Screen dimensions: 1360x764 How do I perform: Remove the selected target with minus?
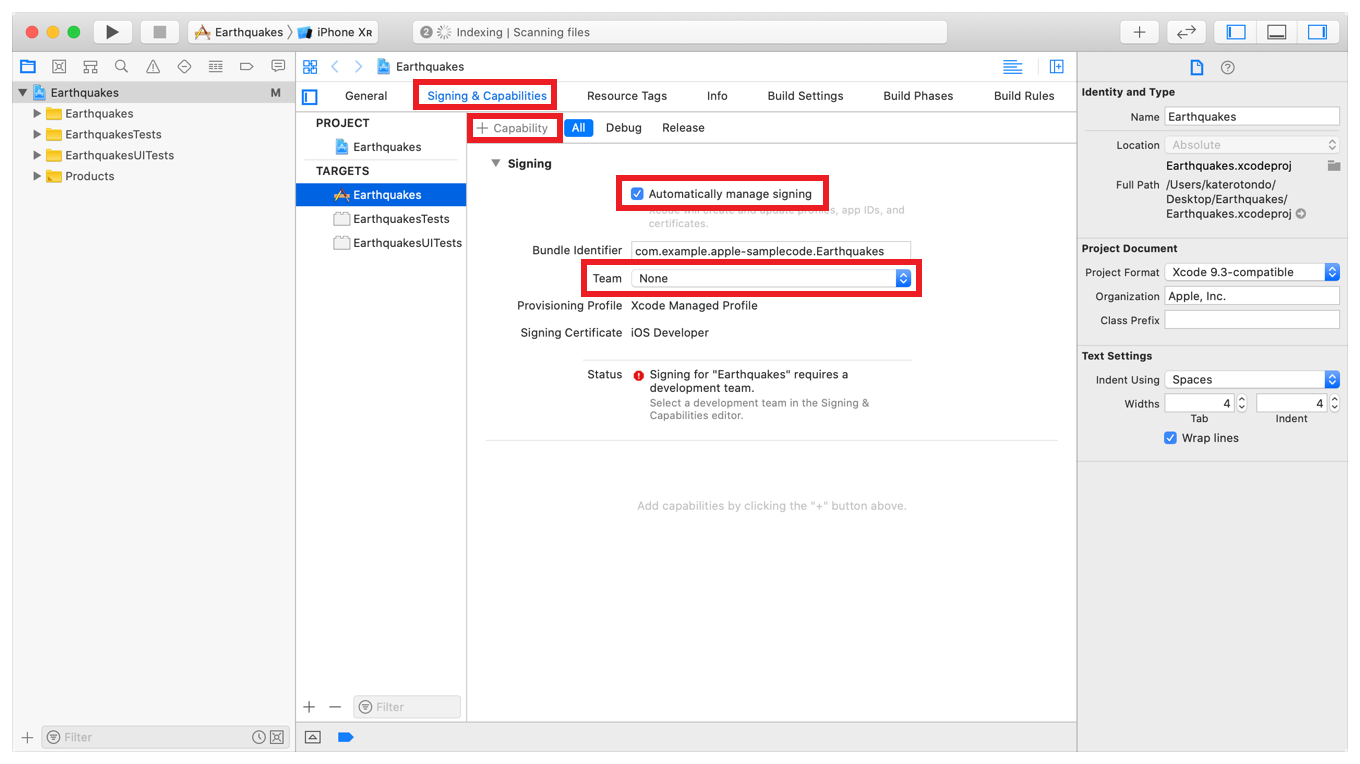(x=335, y=707)
